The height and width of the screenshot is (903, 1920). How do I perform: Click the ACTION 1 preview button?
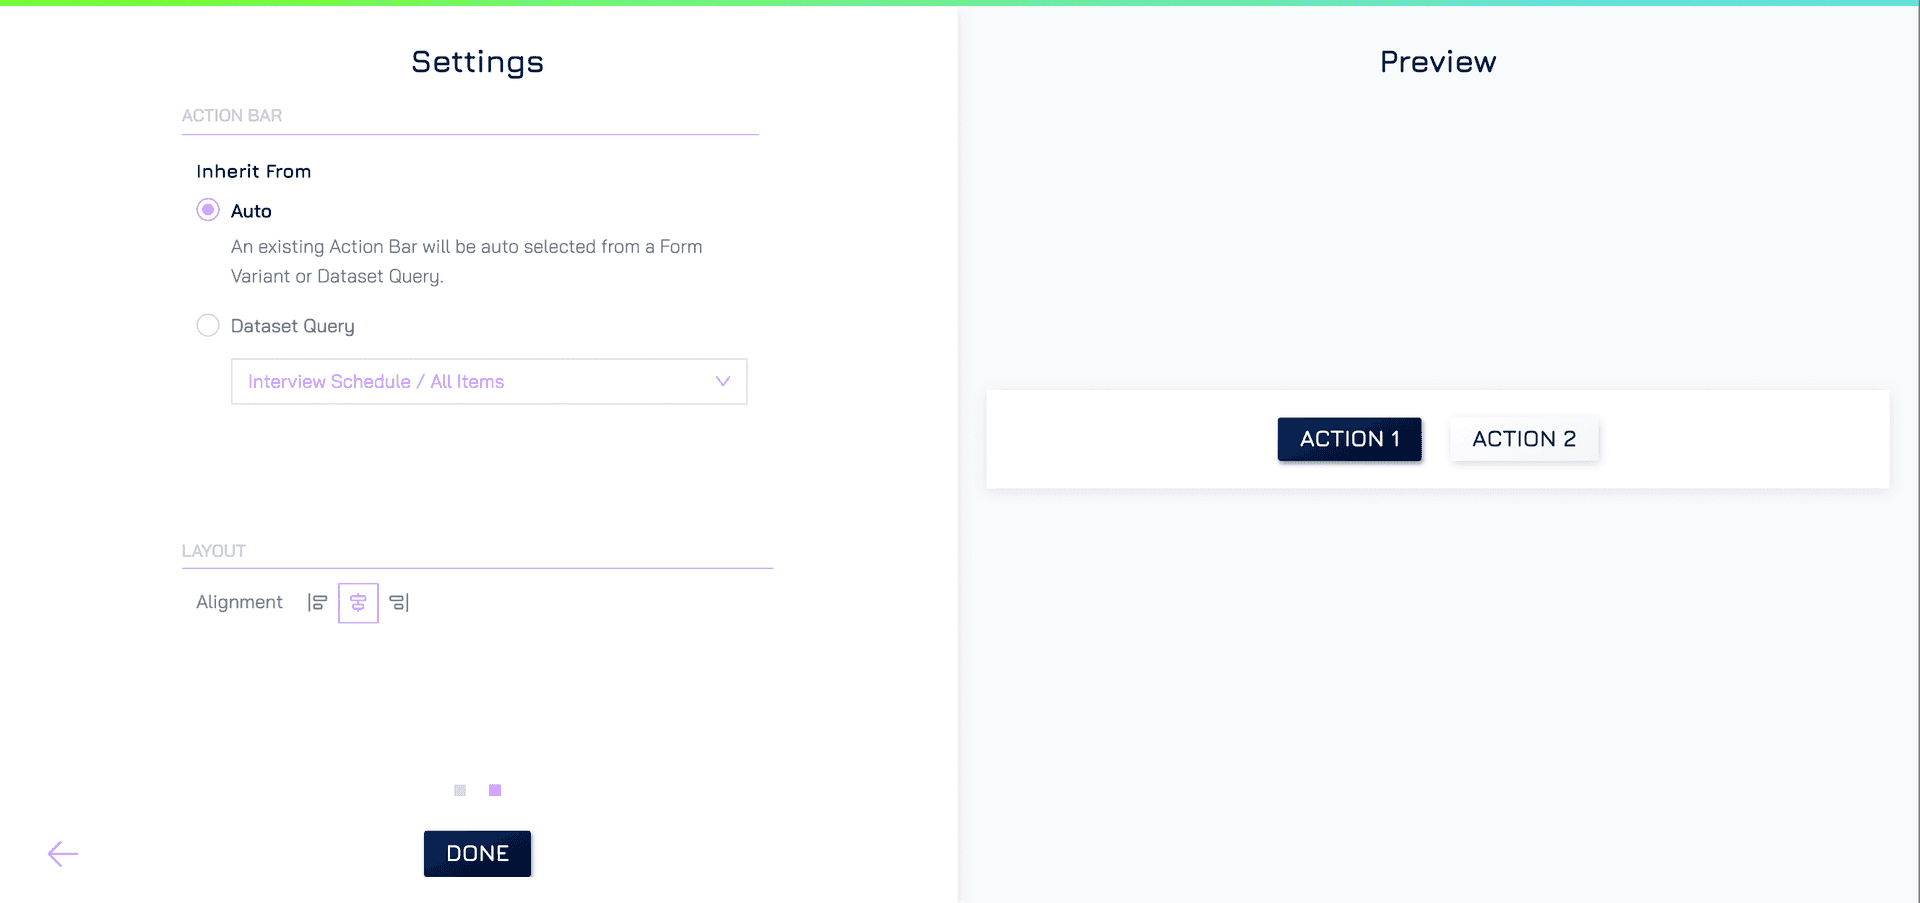(x=1349, y=439)
